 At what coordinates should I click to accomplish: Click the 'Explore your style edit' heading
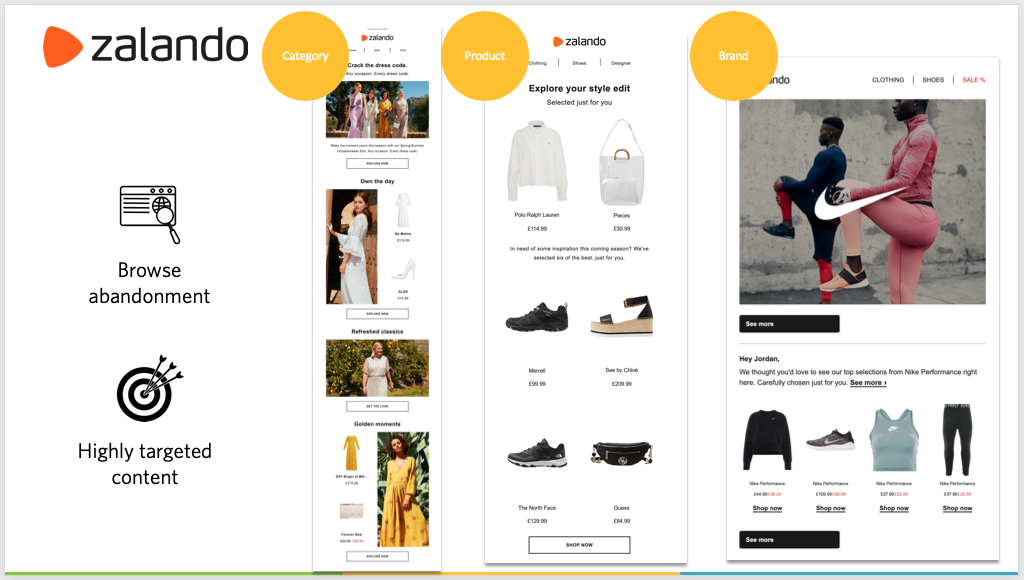(x=579, y=88)
